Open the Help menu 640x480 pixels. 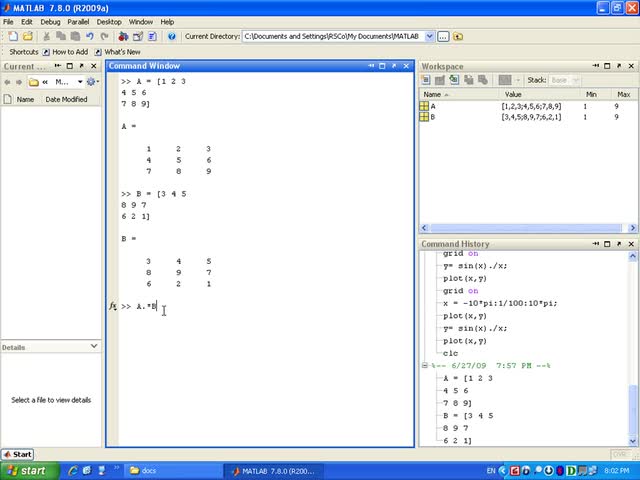pos(167,22)
